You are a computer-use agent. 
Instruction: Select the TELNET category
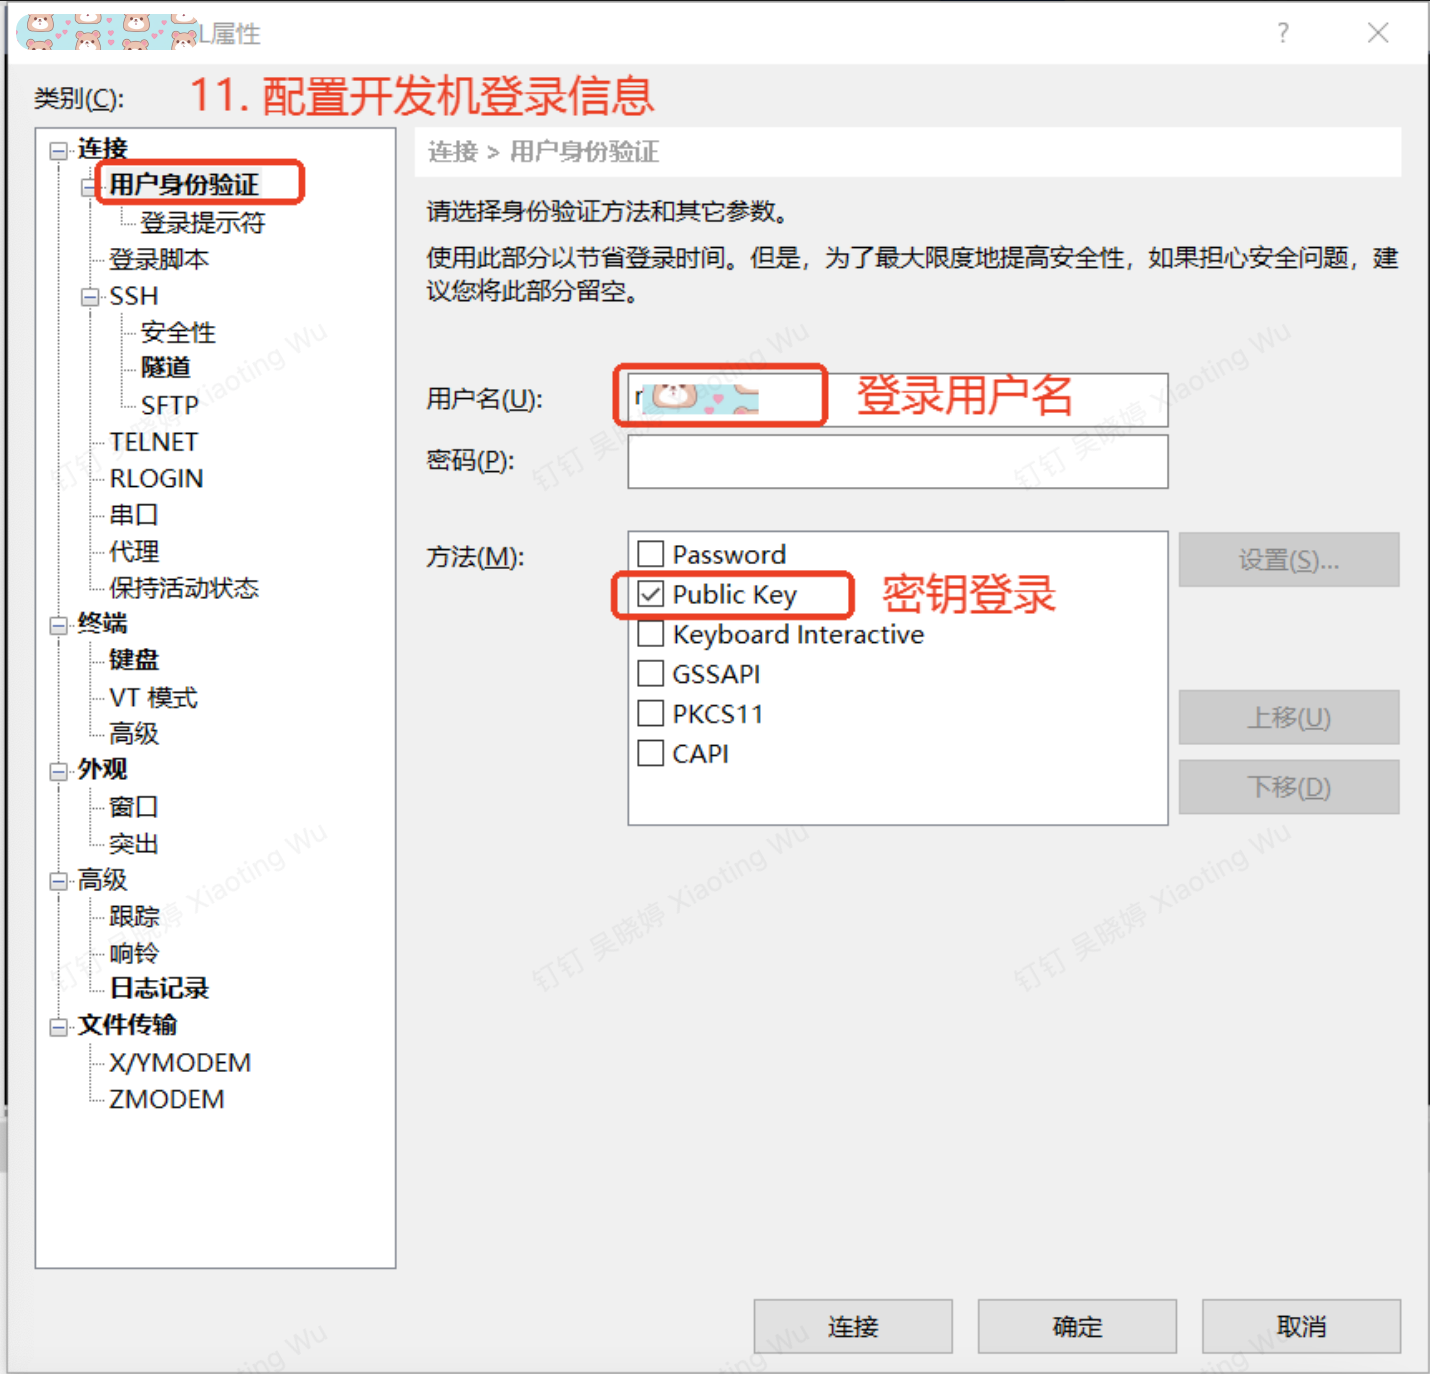[154, 442]
